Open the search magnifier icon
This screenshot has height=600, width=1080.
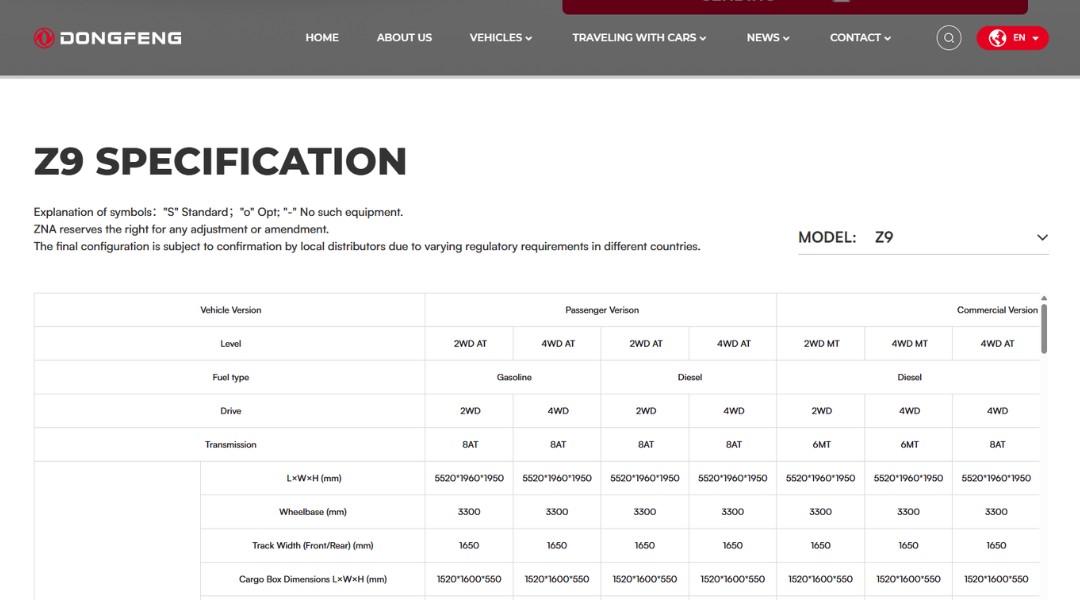[948, 38]
